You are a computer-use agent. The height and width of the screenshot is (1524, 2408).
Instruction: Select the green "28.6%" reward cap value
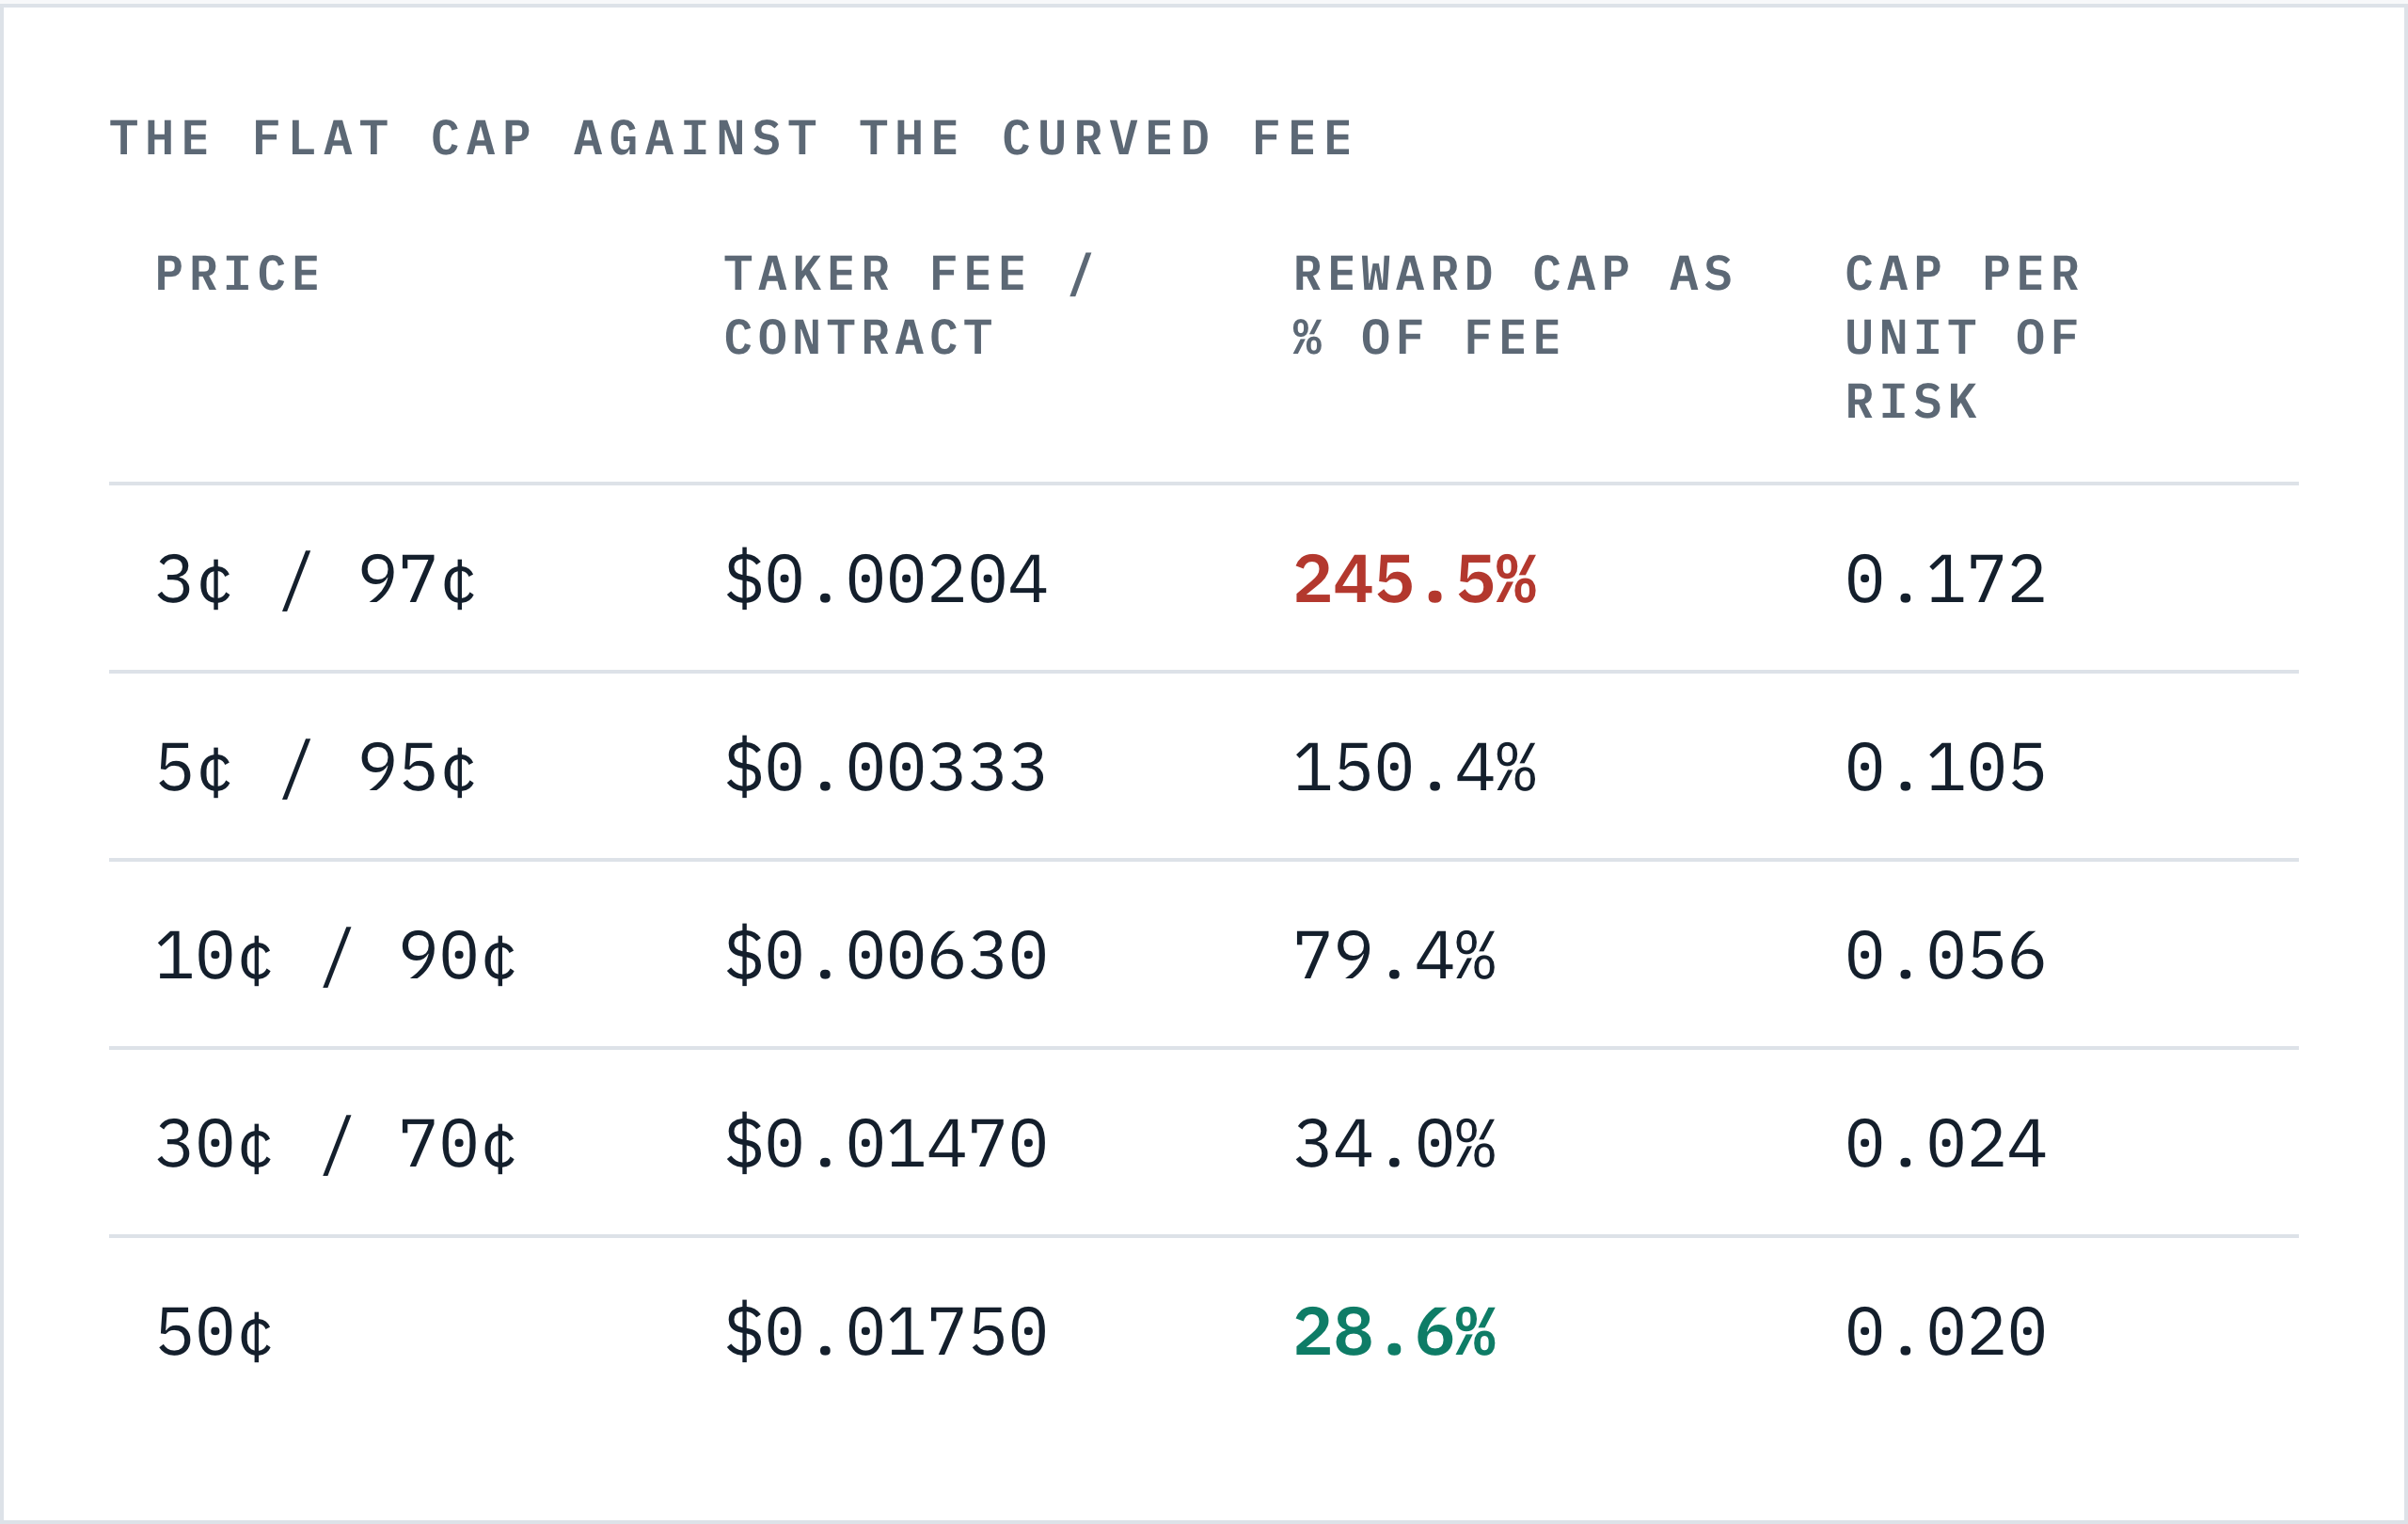[1394, 1333]
